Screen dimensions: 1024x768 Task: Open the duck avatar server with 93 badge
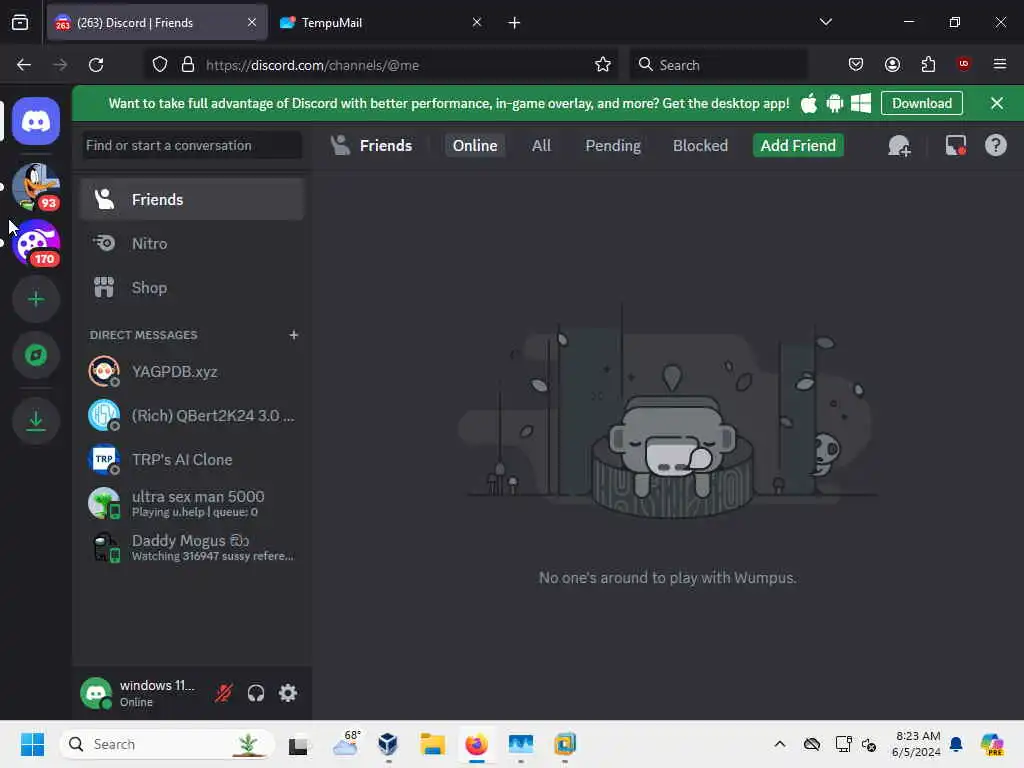(36, 187)
